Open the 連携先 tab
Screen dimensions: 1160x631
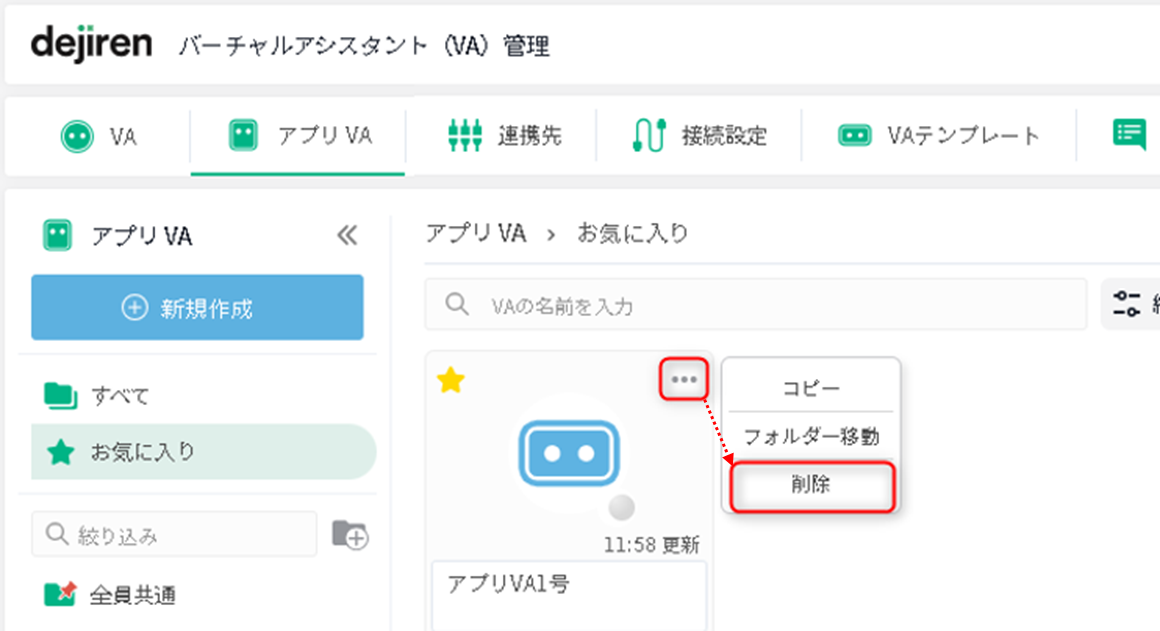[x=504, y=136]
